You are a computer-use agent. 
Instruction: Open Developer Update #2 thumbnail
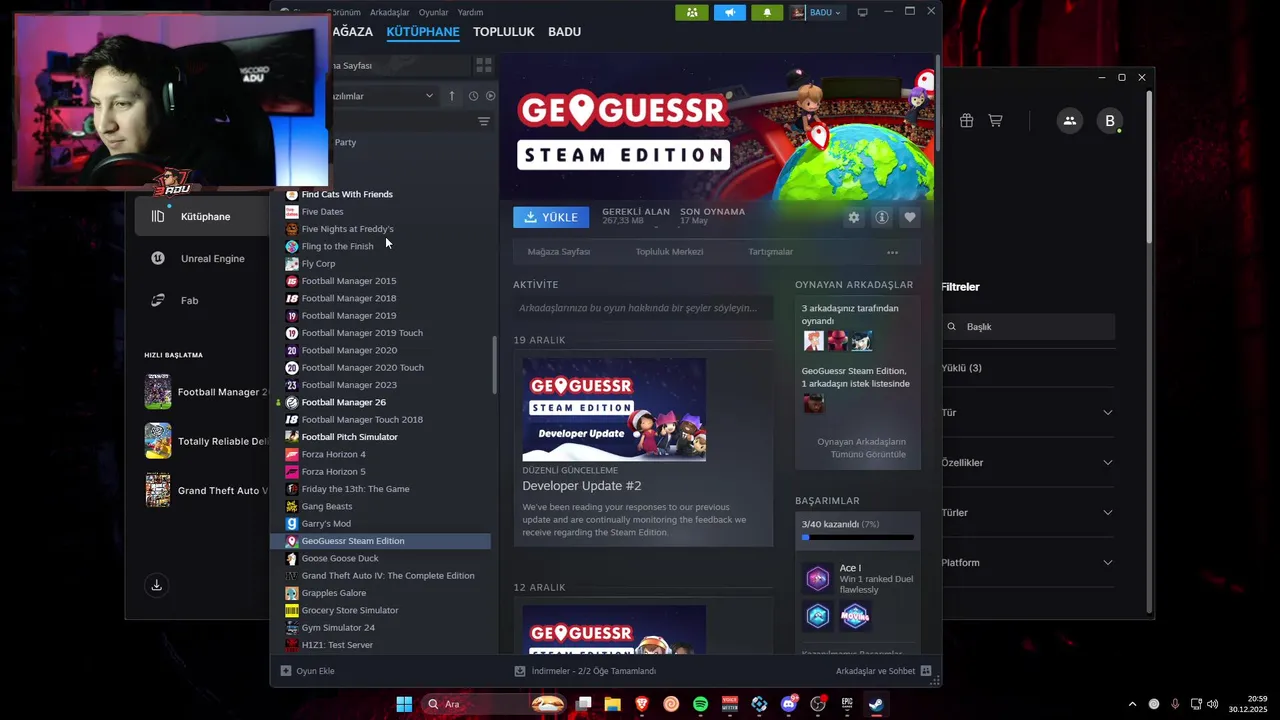pos(614,409)
